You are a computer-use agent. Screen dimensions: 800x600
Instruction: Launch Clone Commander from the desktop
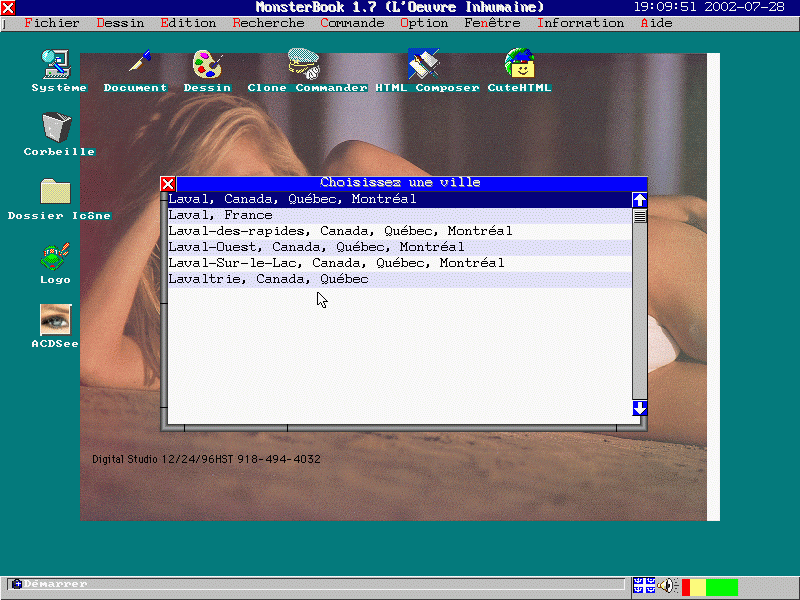[305, 65]
